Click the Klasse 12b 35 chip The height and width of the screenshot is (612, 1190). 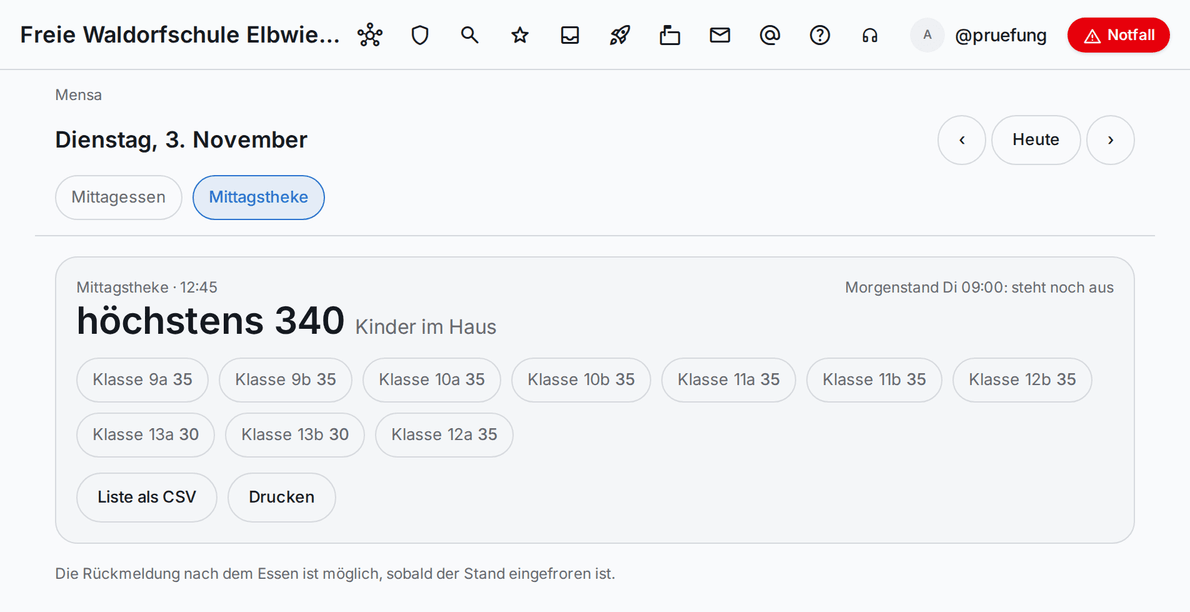pos(1022,380)
